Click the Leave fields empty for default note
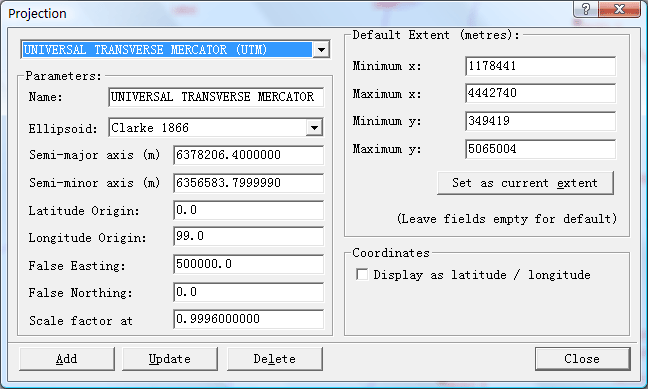This screenshot has width=648, height=389. point(507,219)
